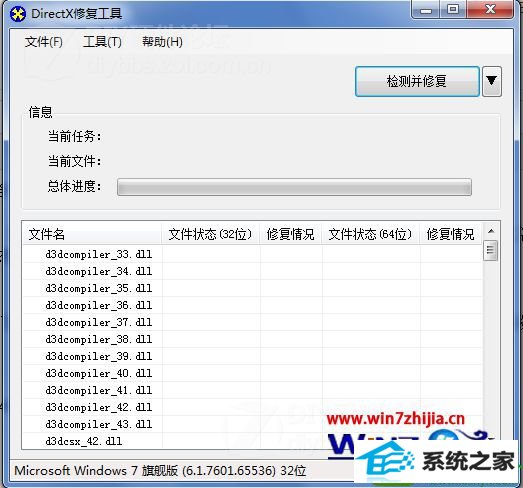
Task: Select row d3dcompiler_37.dll
Action: pyautogui.click(x=252, y=322)
